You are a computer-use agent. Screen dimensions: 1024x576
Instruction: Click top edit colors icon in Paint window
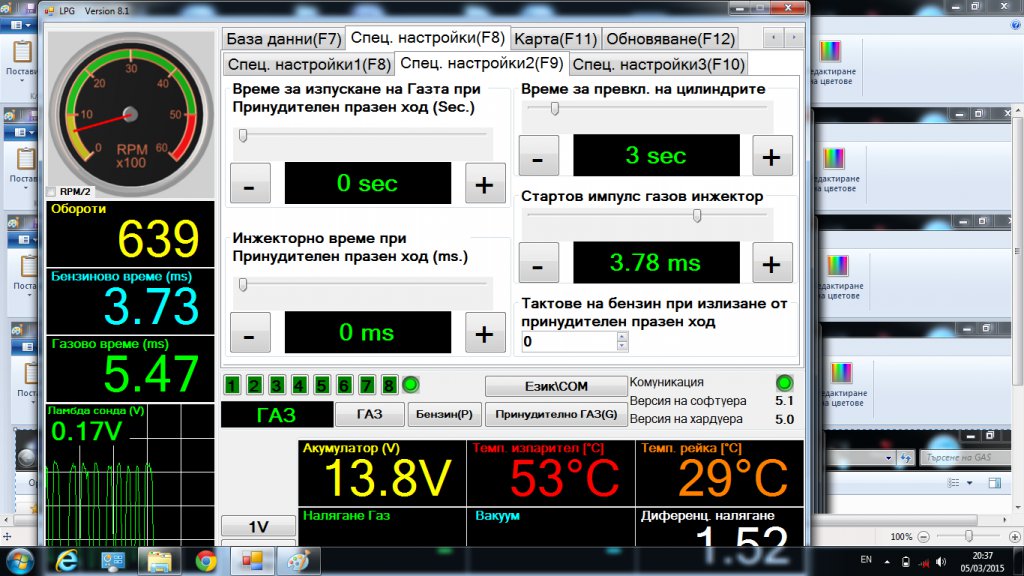pos(830,51)
